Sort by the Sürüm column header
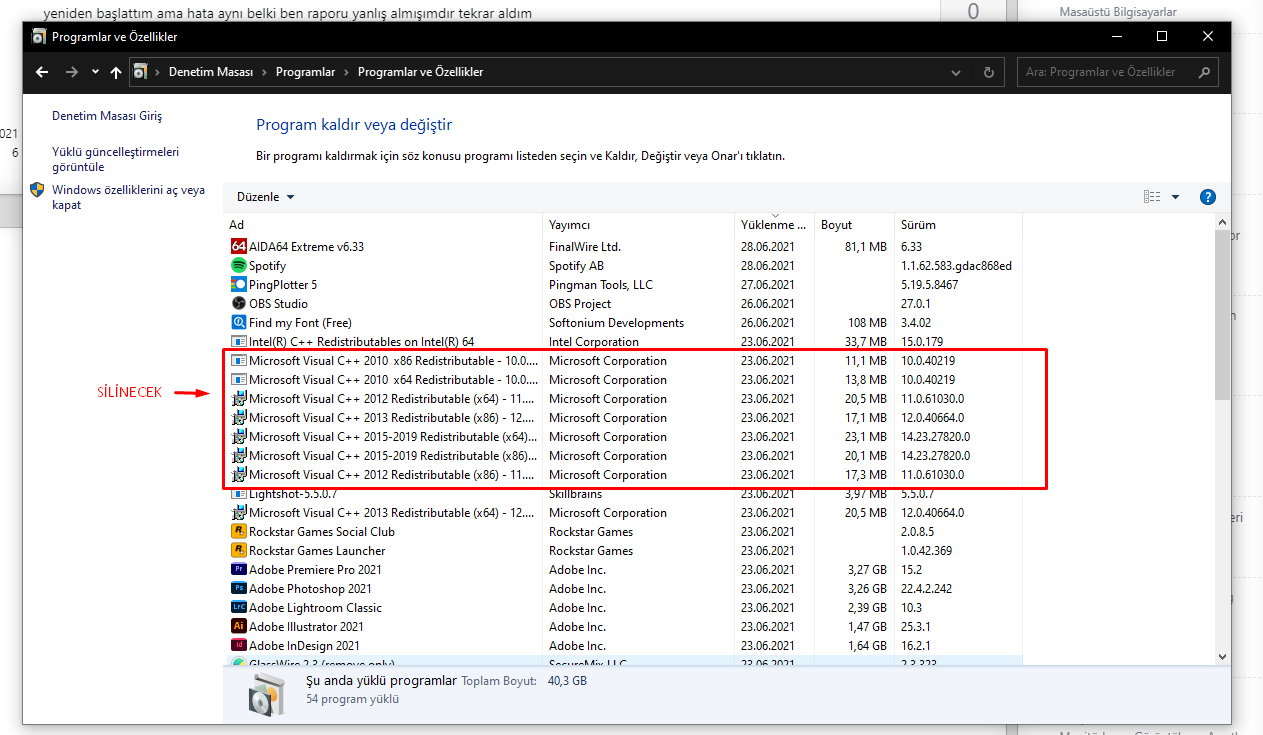Screen dimensions: 1263x735 tap(958, 225)
